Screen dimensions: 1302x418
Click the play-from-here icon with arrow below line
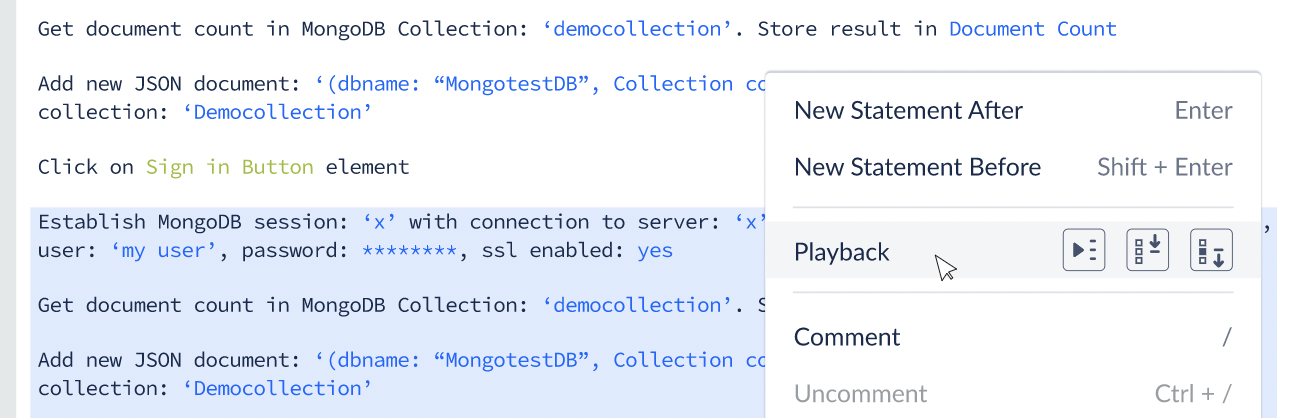[1211, 251]
